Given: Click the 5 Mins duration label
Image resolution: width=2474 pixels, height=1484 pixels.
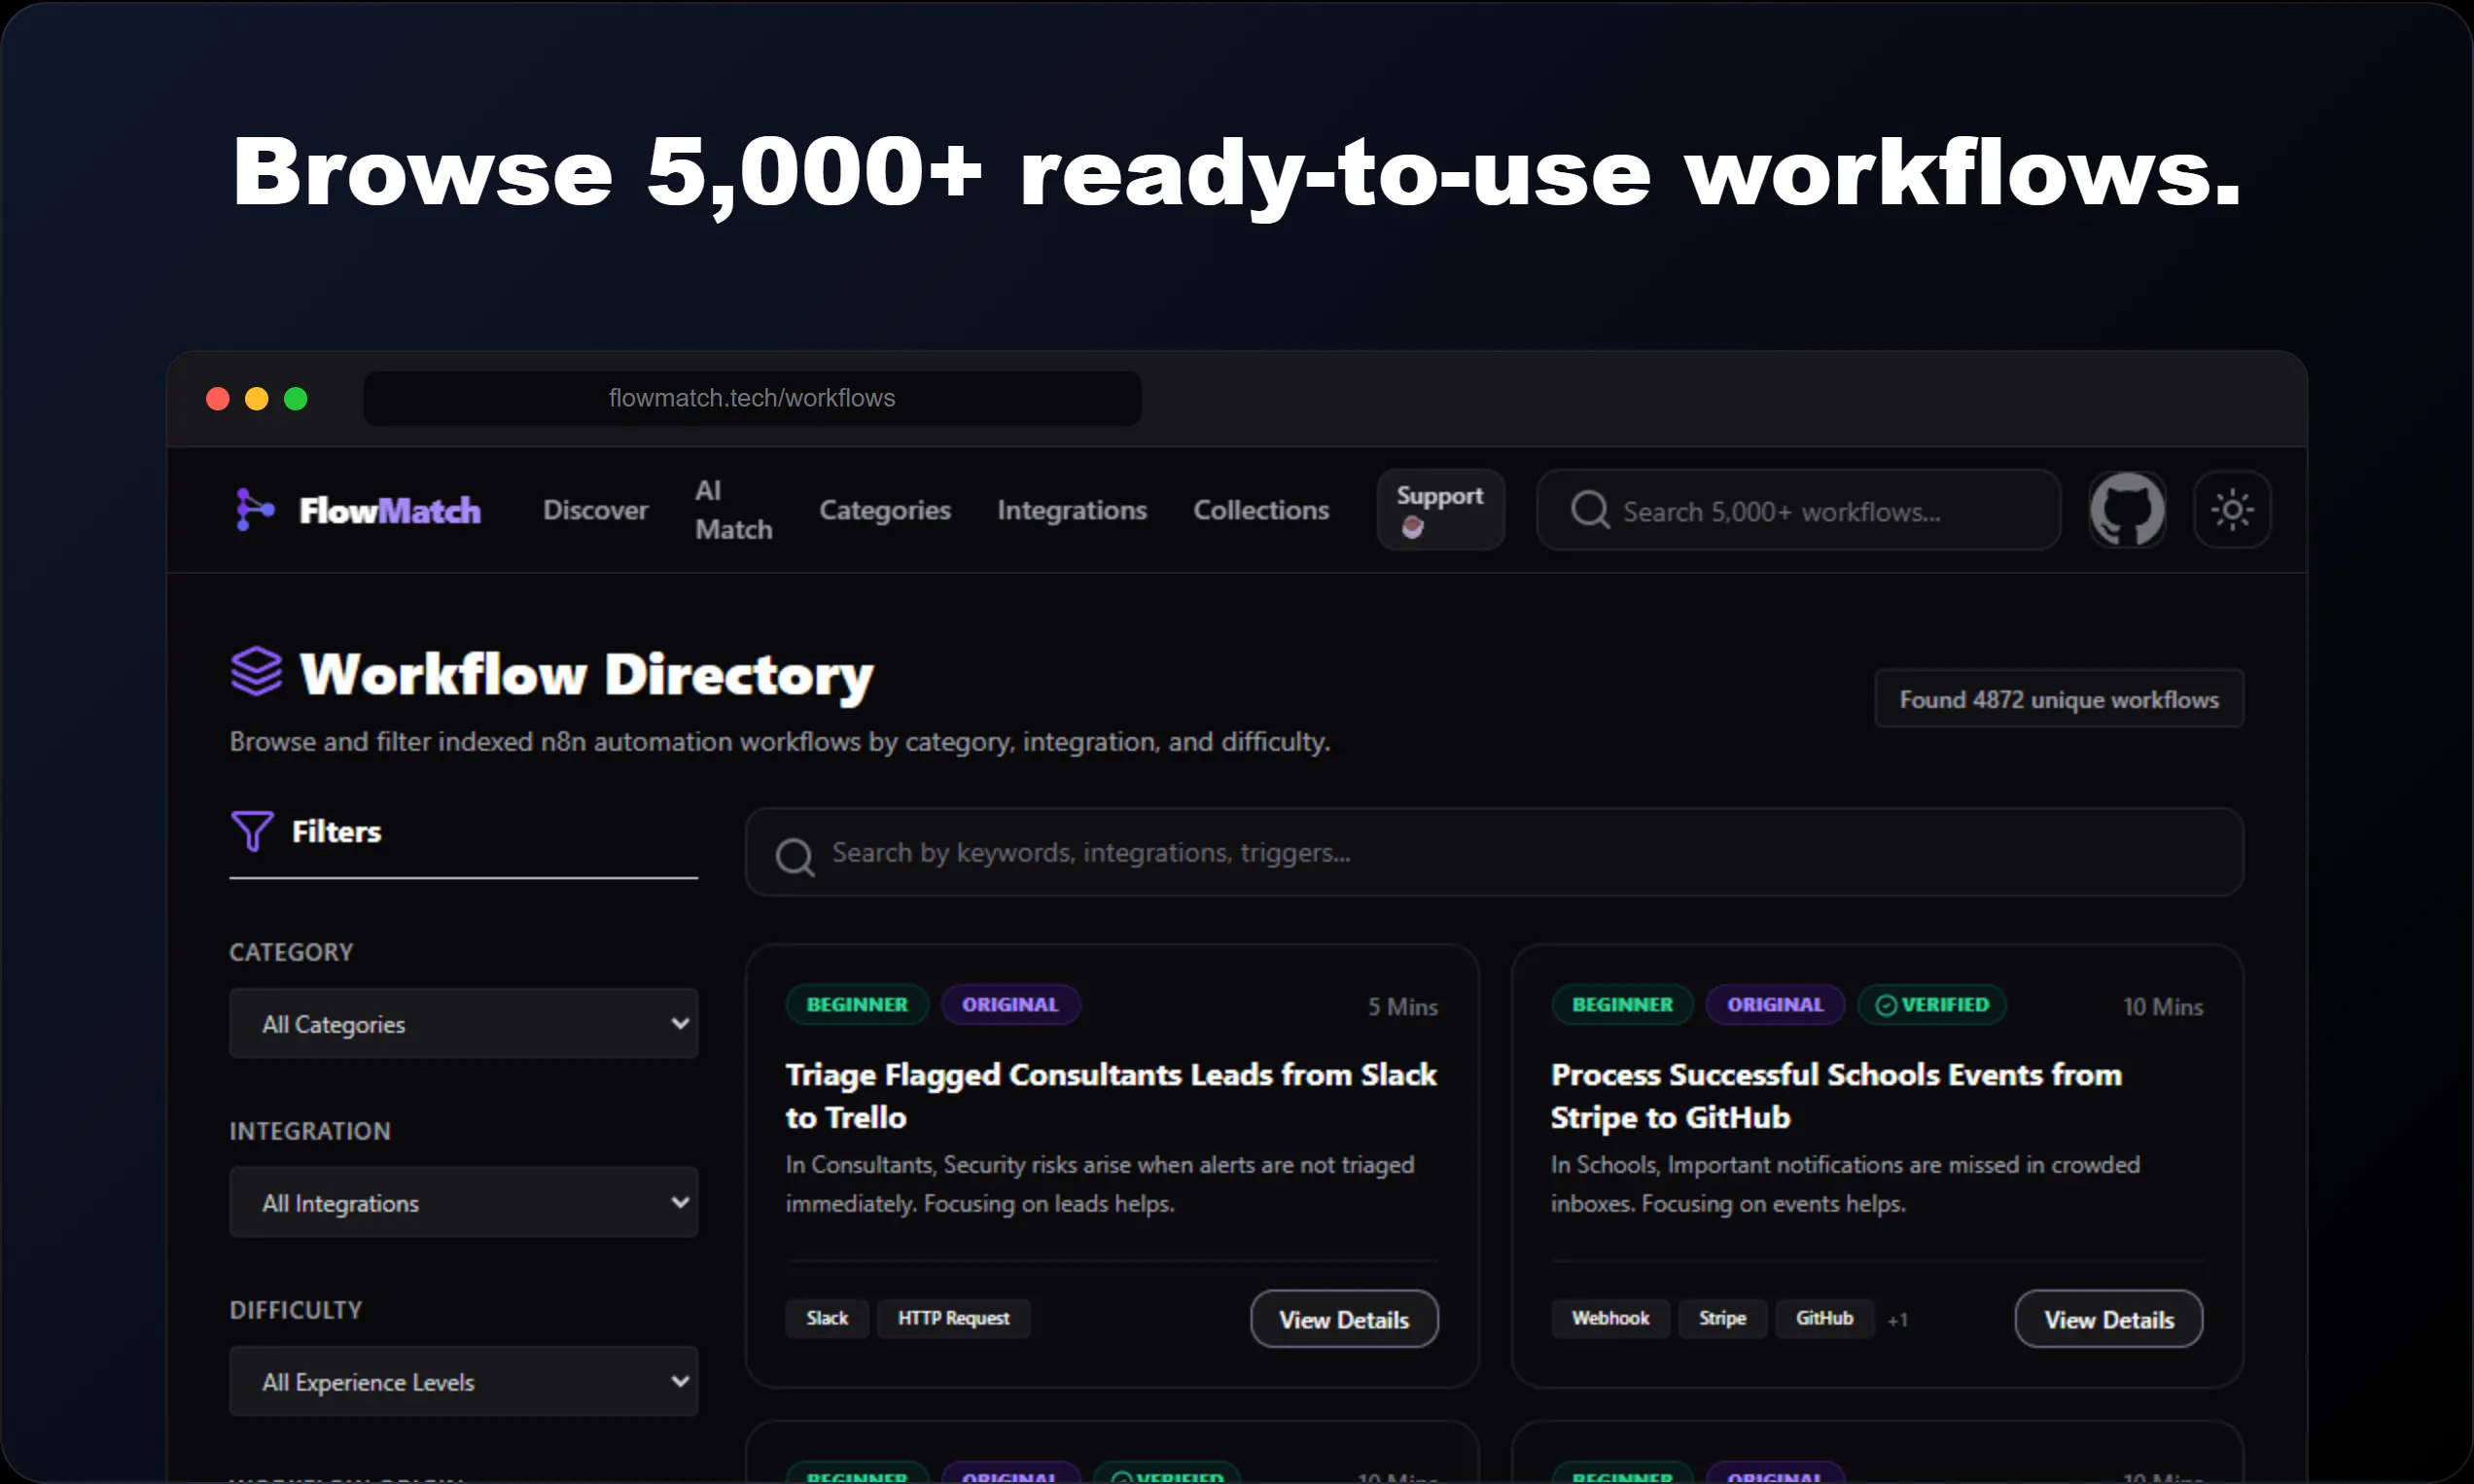Looking at the screenshot, I should point(1403,1007).
